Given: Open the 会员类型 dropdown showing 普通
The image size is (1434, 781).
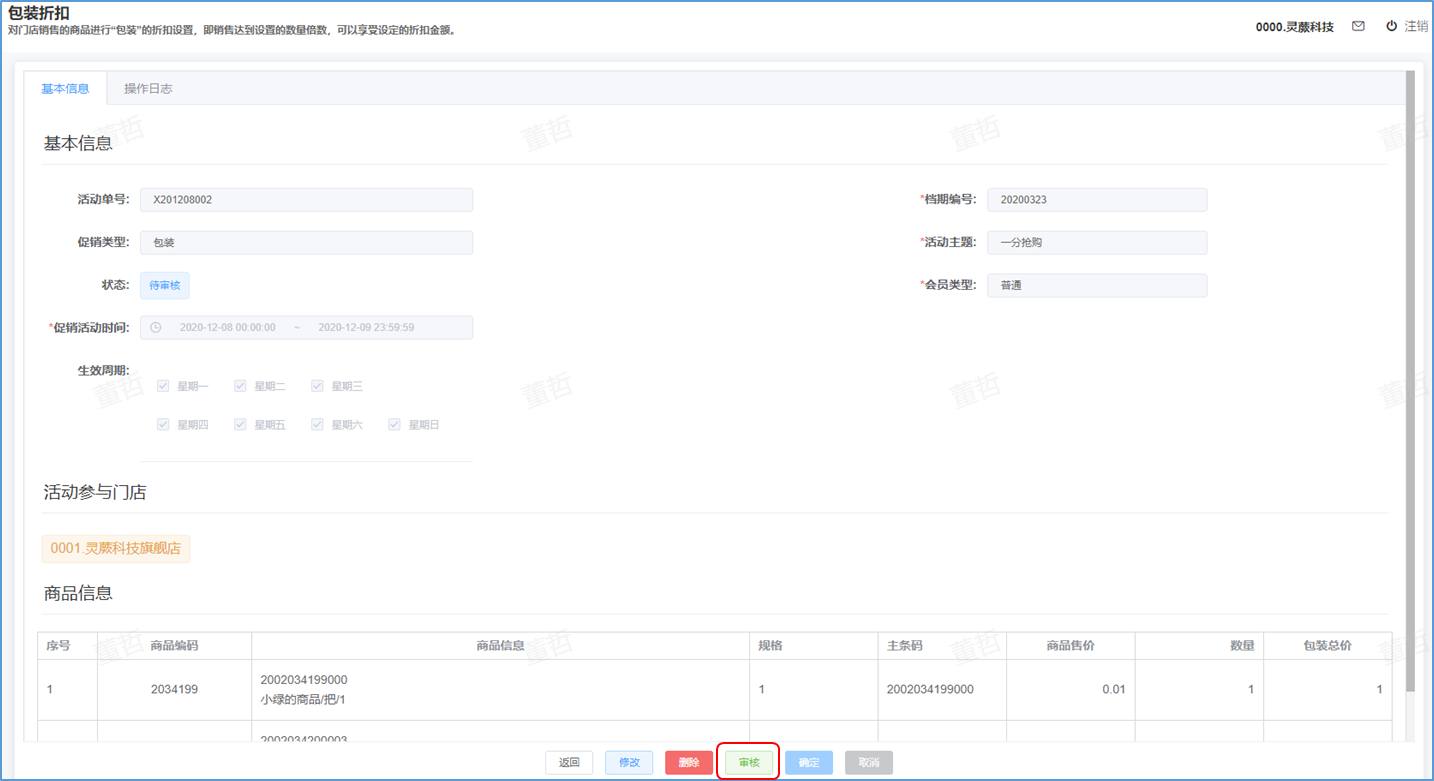Looking at the screenshot, I should 1096,286.
